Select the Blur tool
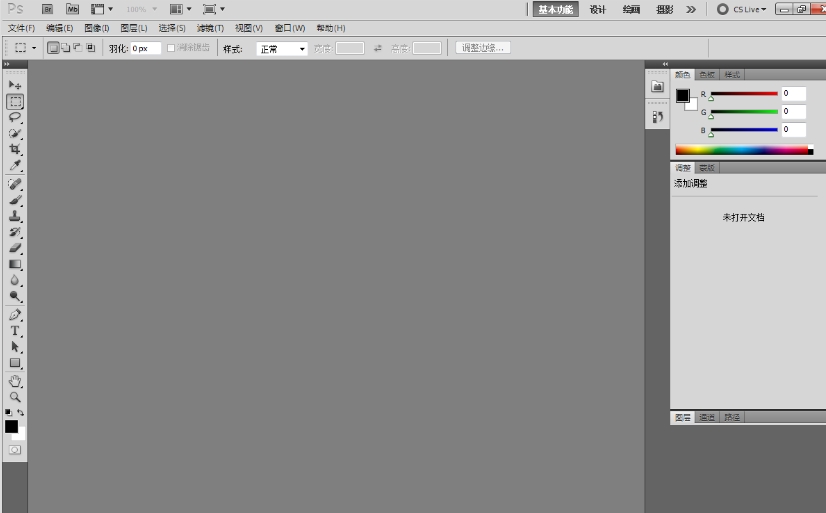 click(x=15, y=280)
